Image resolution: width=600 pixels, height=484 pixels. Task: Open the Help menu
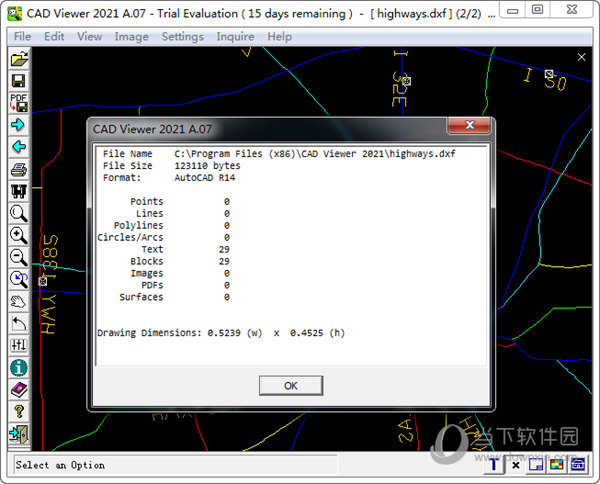click(279, 36)
